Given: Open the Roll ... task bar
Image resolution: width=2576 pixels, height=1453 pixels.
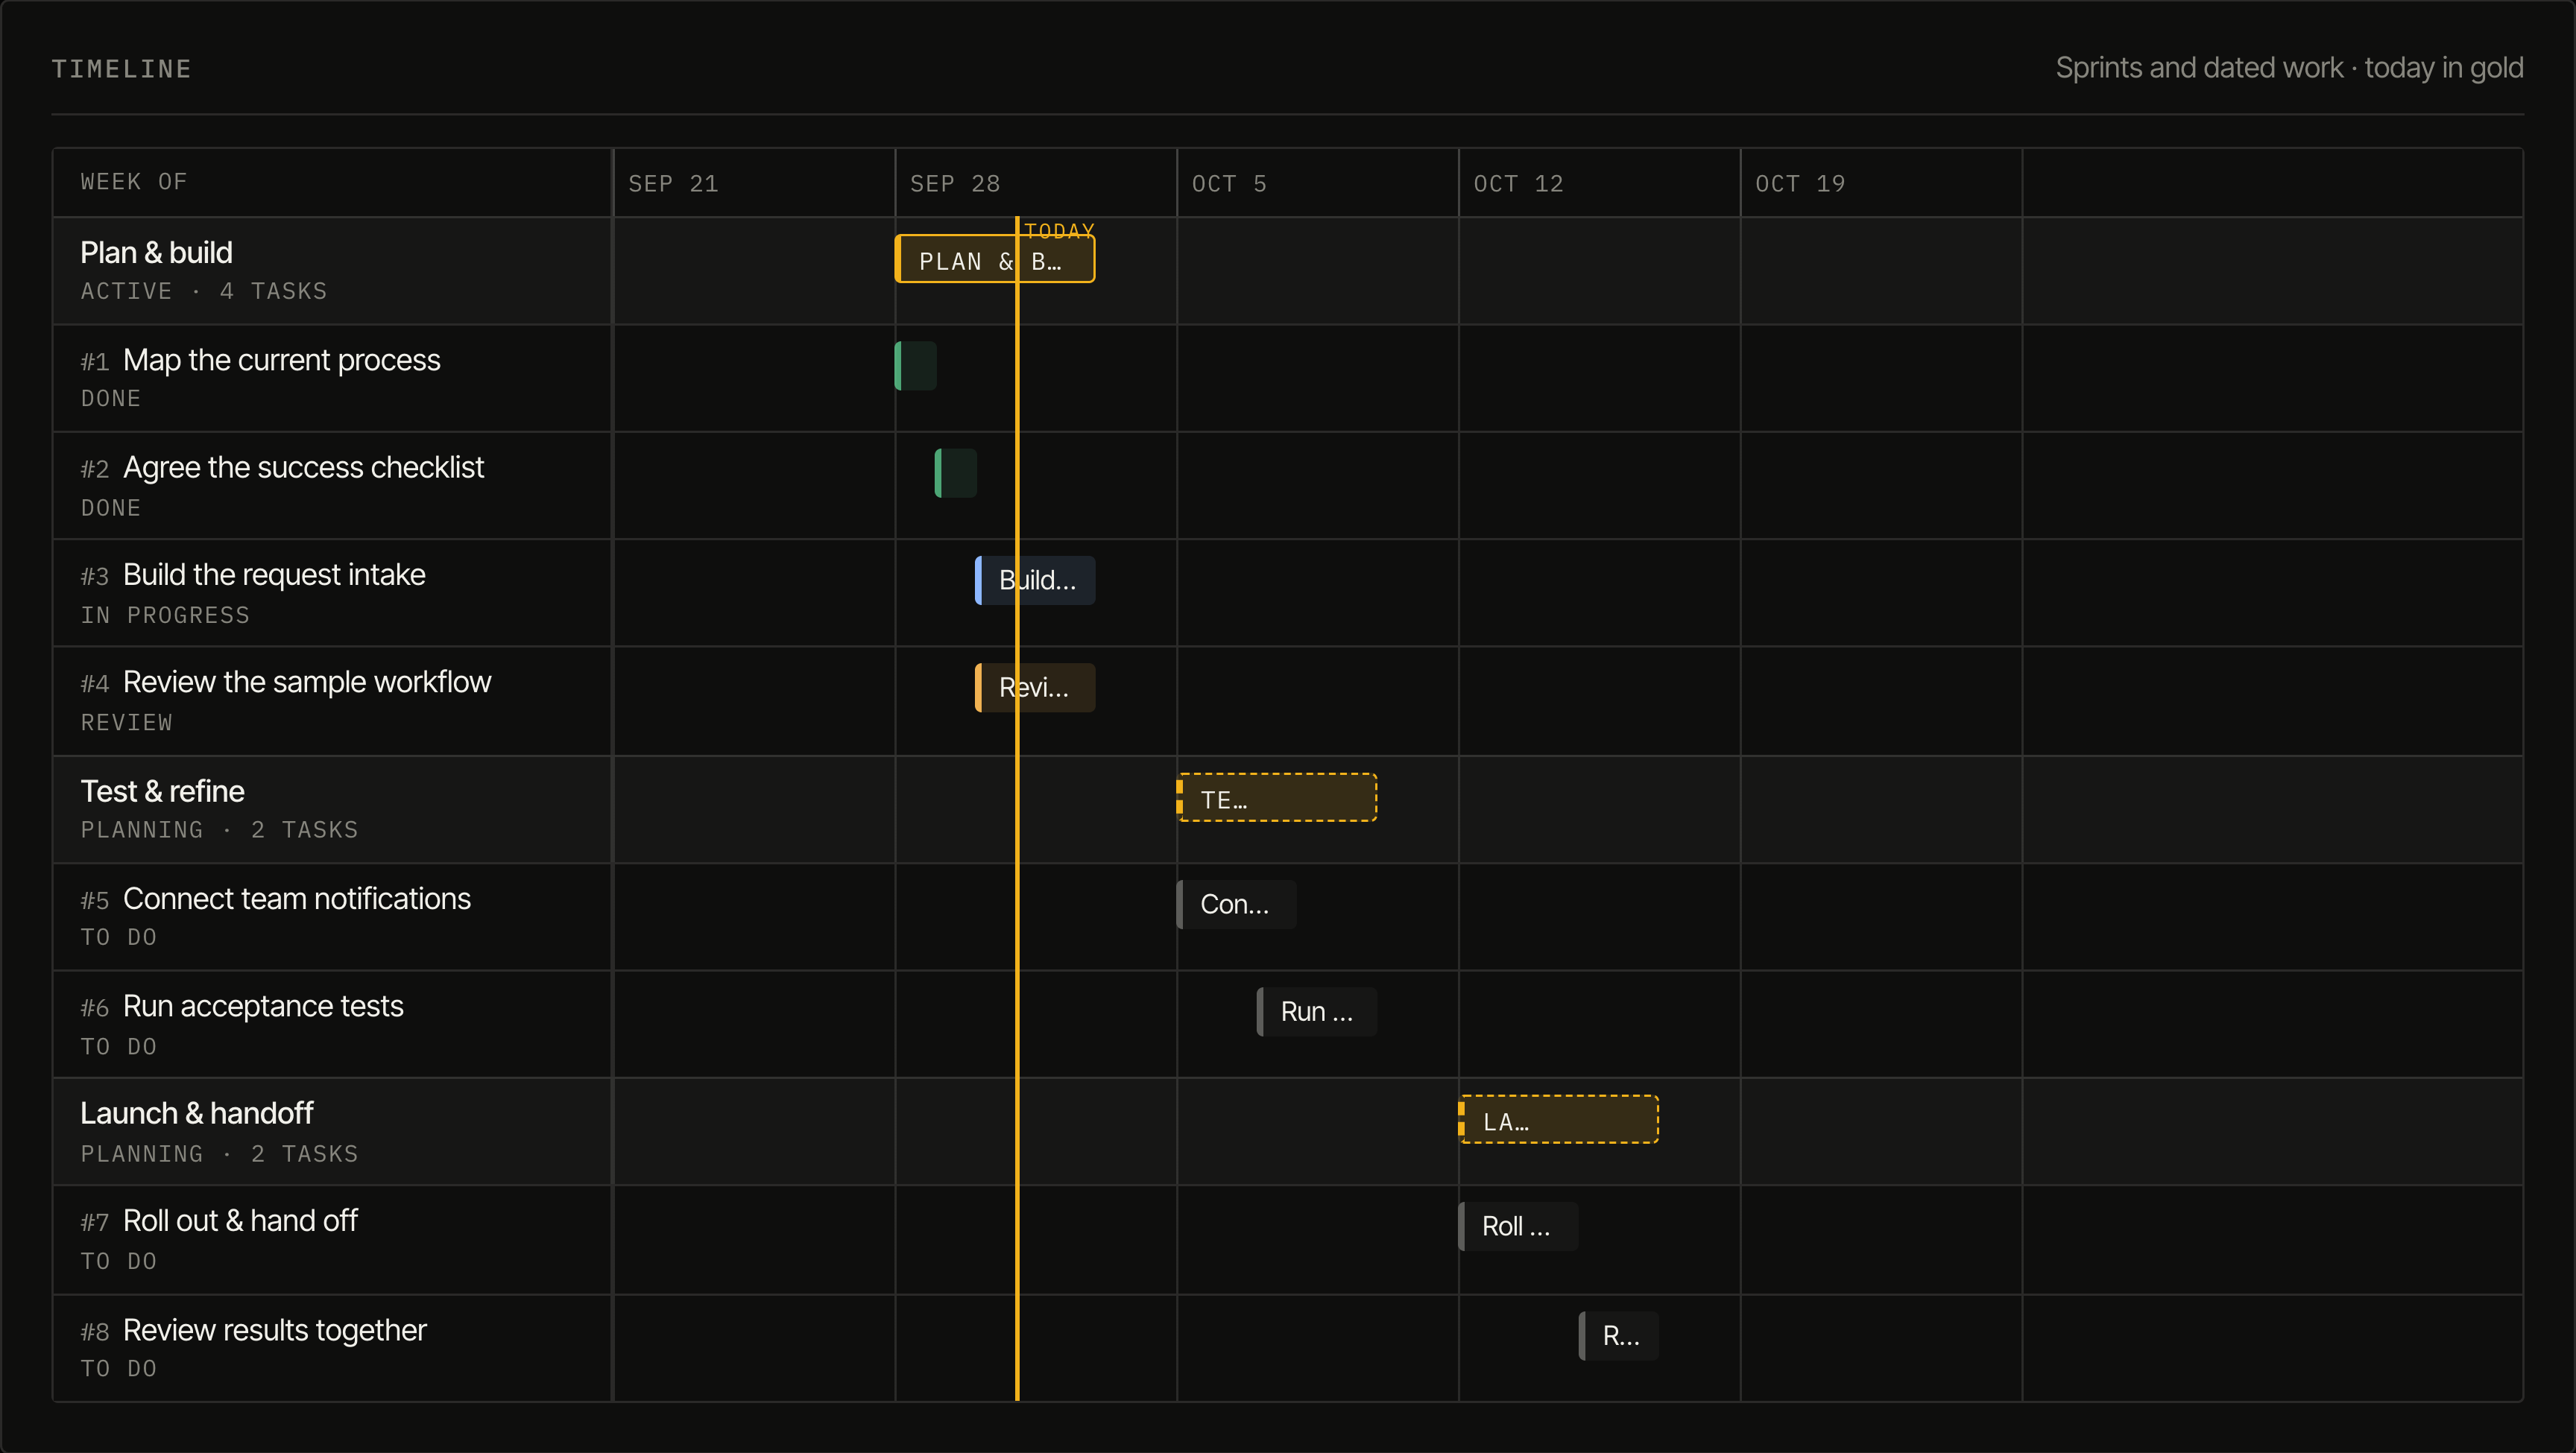Looking at the screenshot, I should click(1519, 1227).
